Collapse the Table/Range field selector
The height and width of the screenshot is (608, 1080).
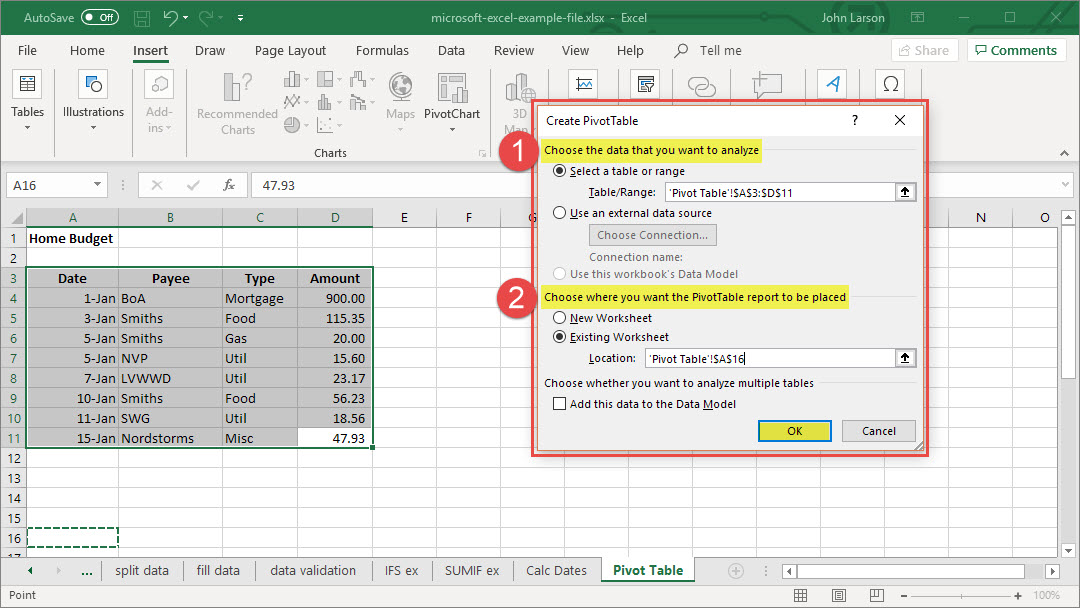[x=906, y=192]
